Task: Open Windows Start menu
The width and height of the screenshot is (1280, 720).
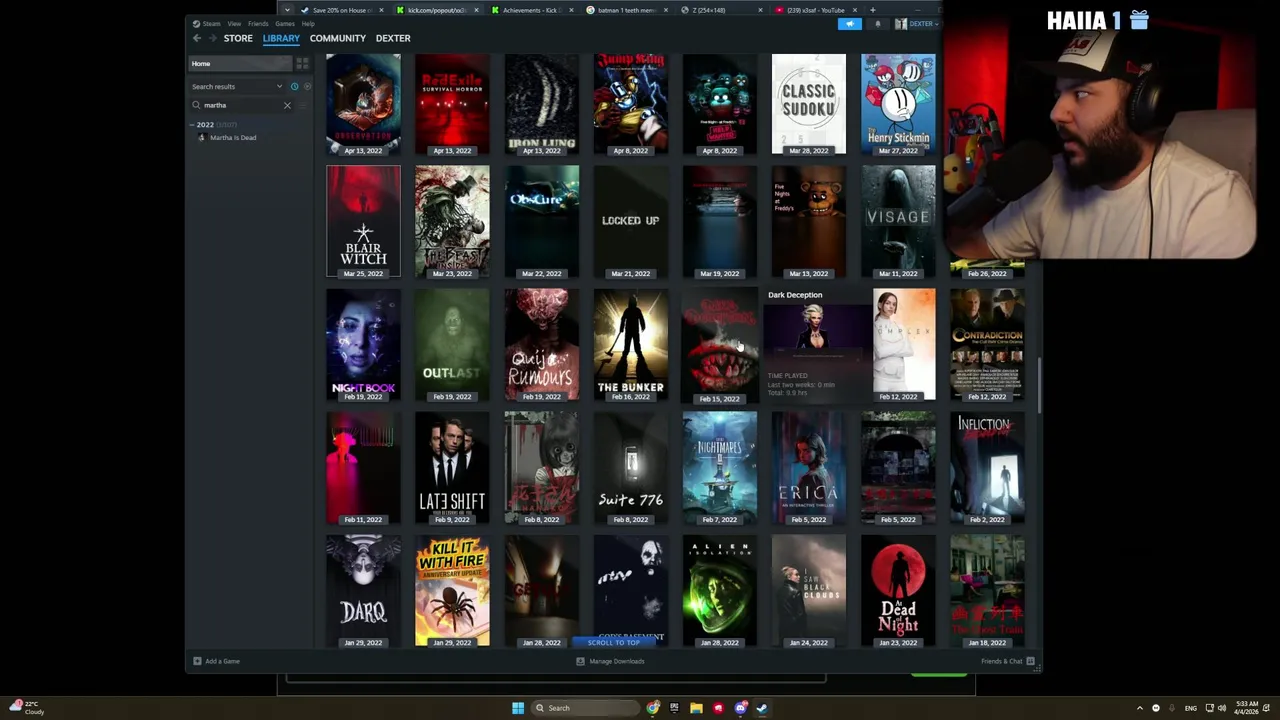Action: pos(518,708)
